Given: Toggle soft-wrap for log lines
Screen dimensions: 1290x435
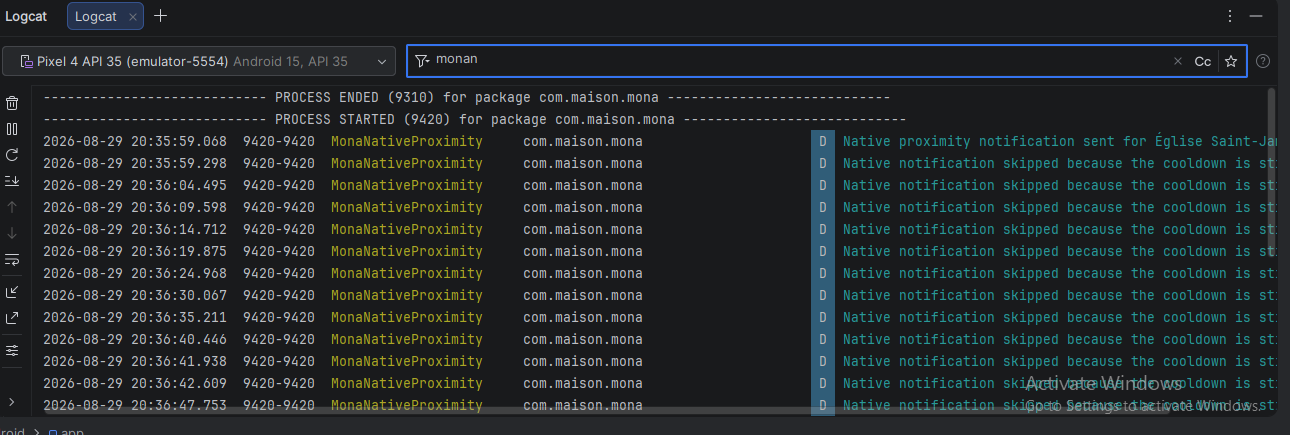Looking at the screenshot, I should [x=12, y=260].
